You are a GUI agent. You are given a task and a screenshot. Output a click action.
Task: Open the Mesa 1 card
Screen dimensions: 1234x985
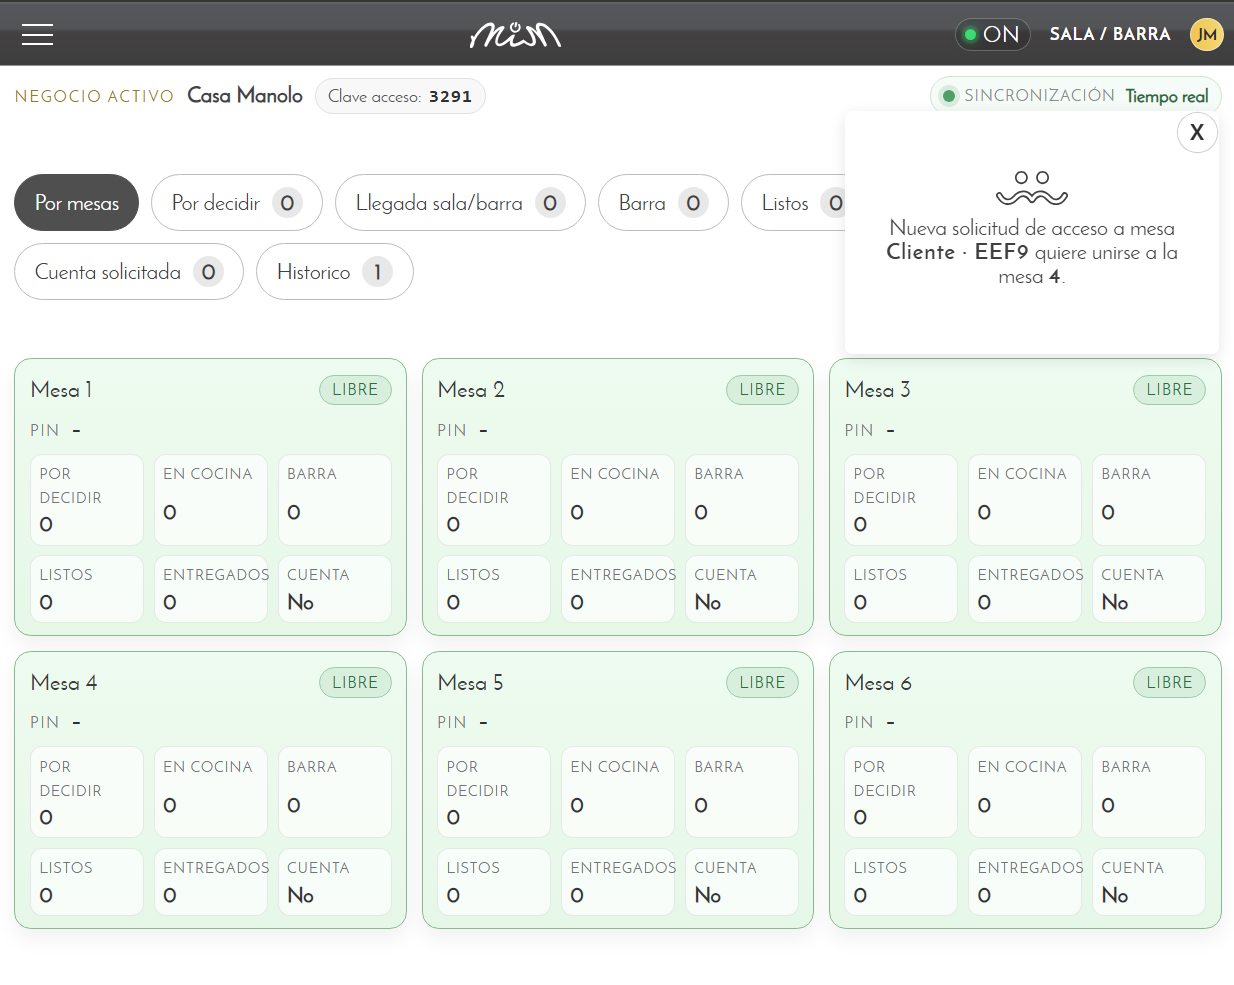[x=210, y=497]
